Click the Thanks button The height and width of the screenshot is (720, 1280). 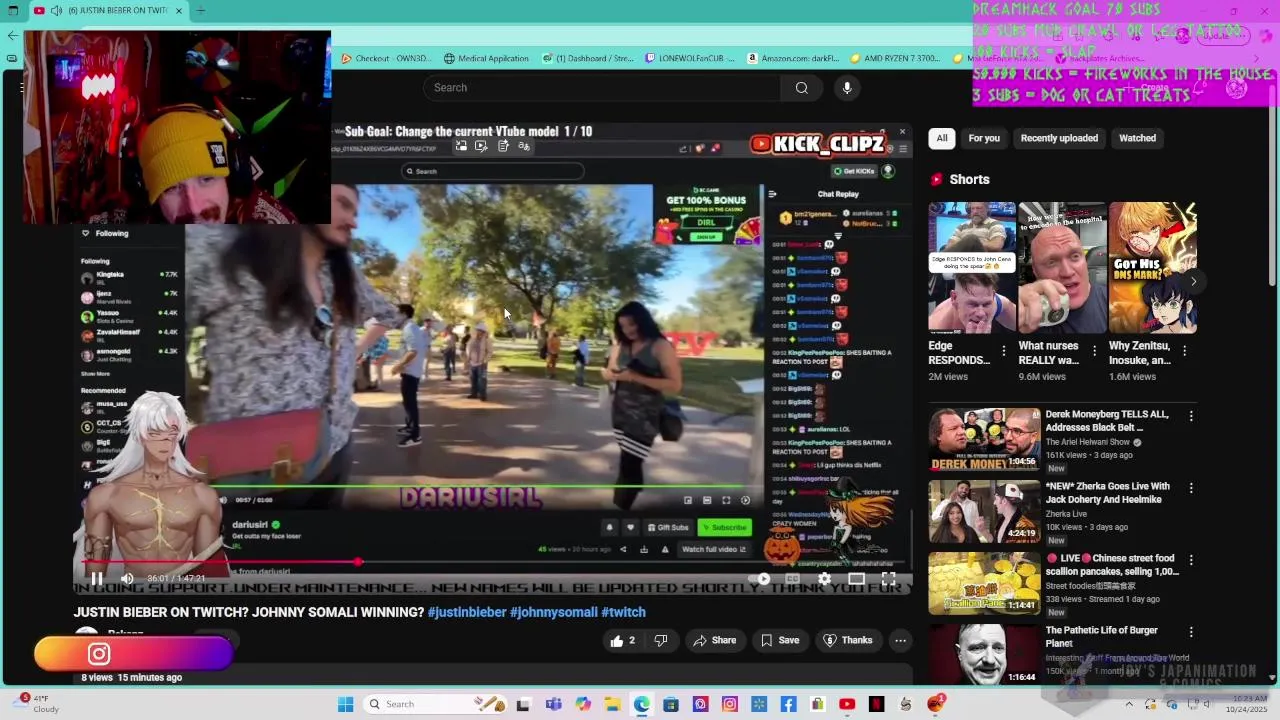pos(847,640)
